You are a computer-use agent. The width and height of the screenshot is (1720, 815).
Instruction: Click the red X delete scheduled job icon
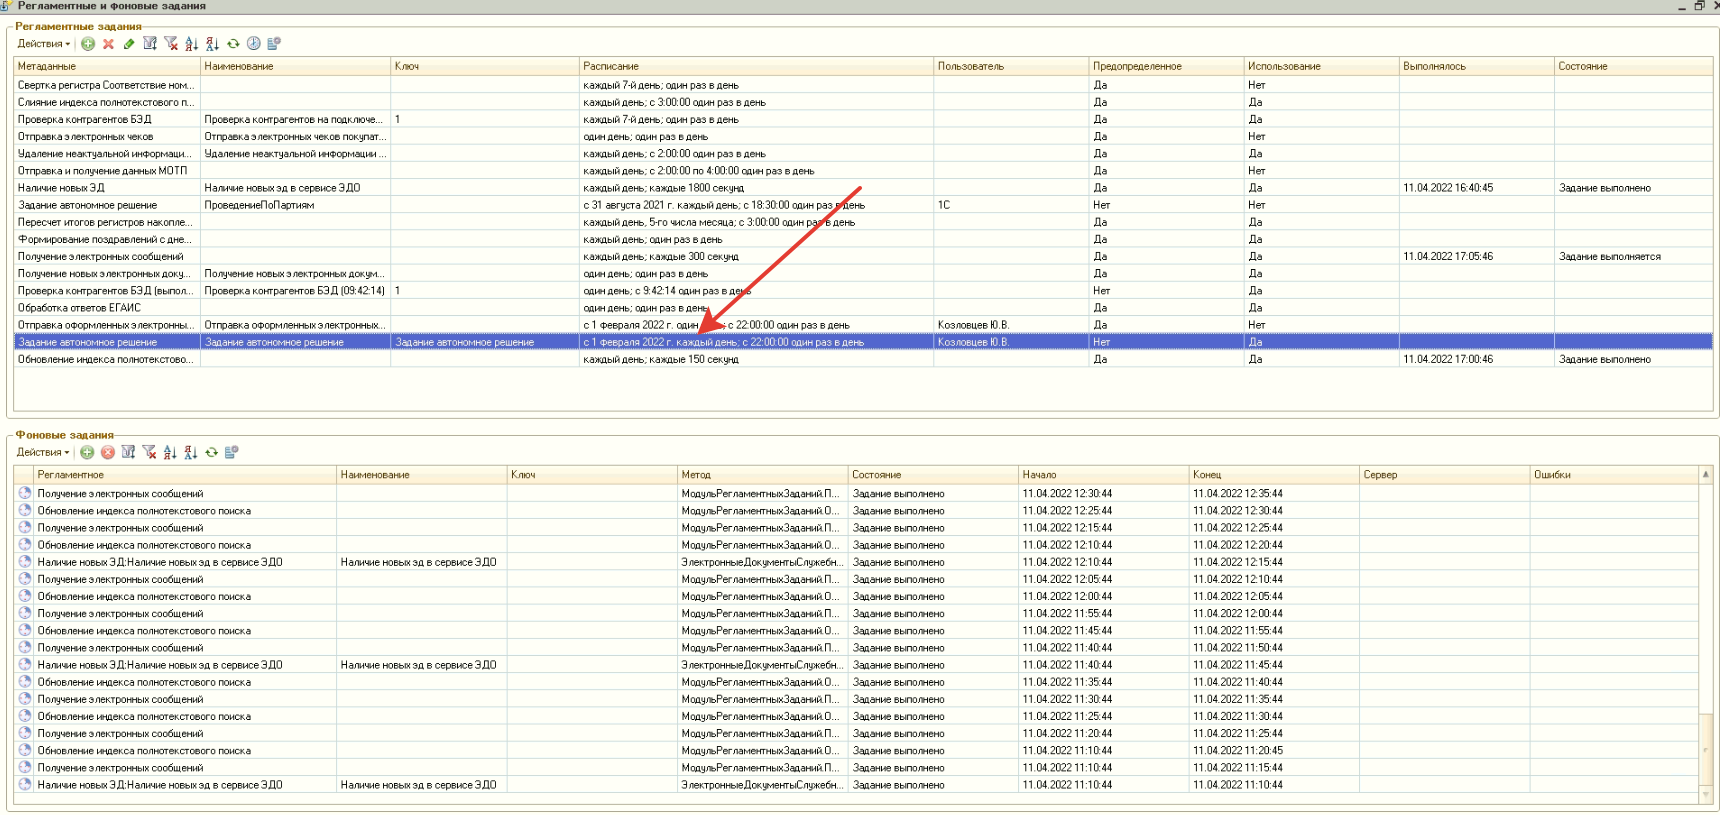point(108,44)
